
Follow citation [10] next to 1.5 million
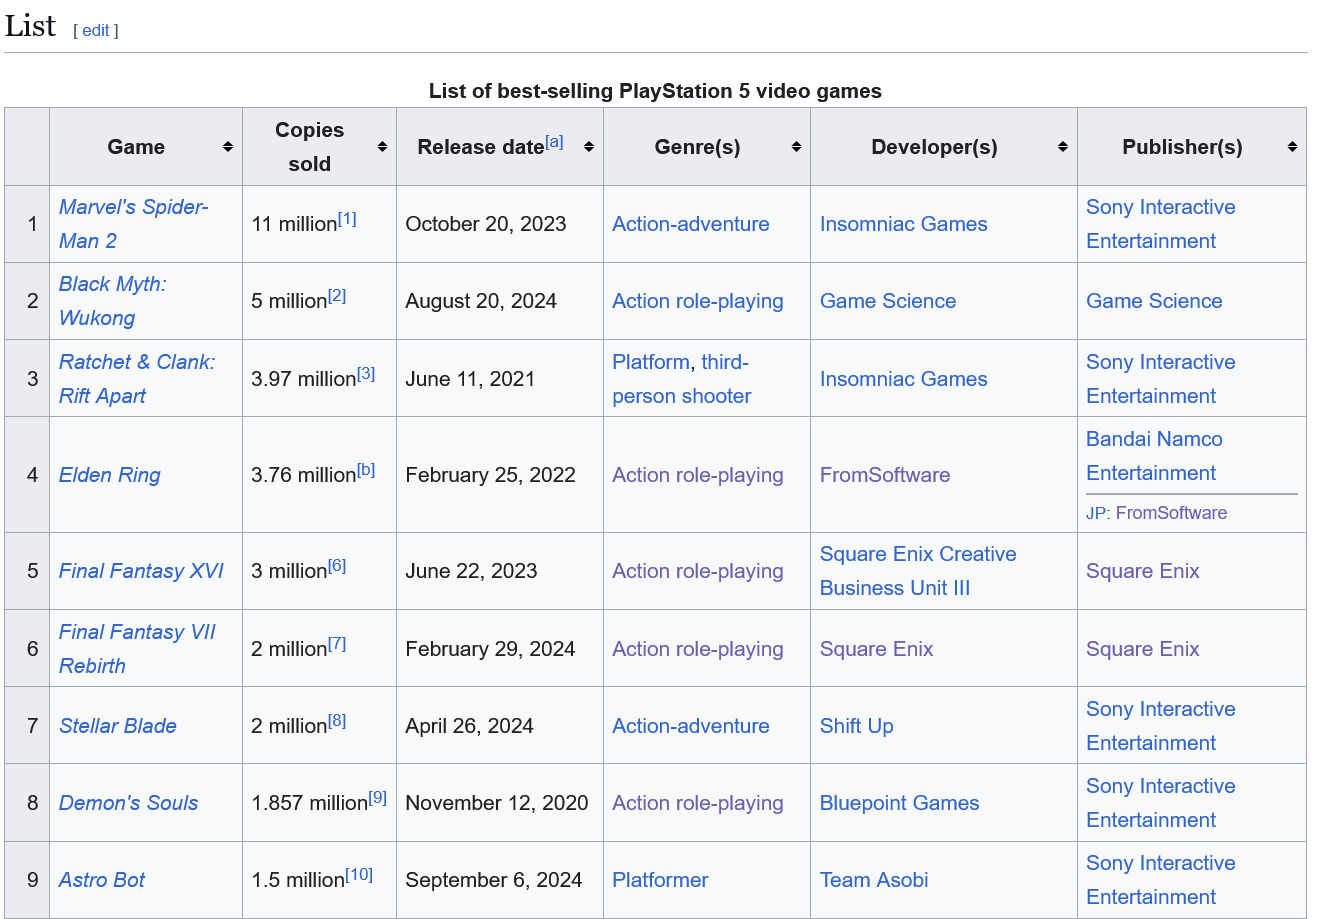(359, 874)
